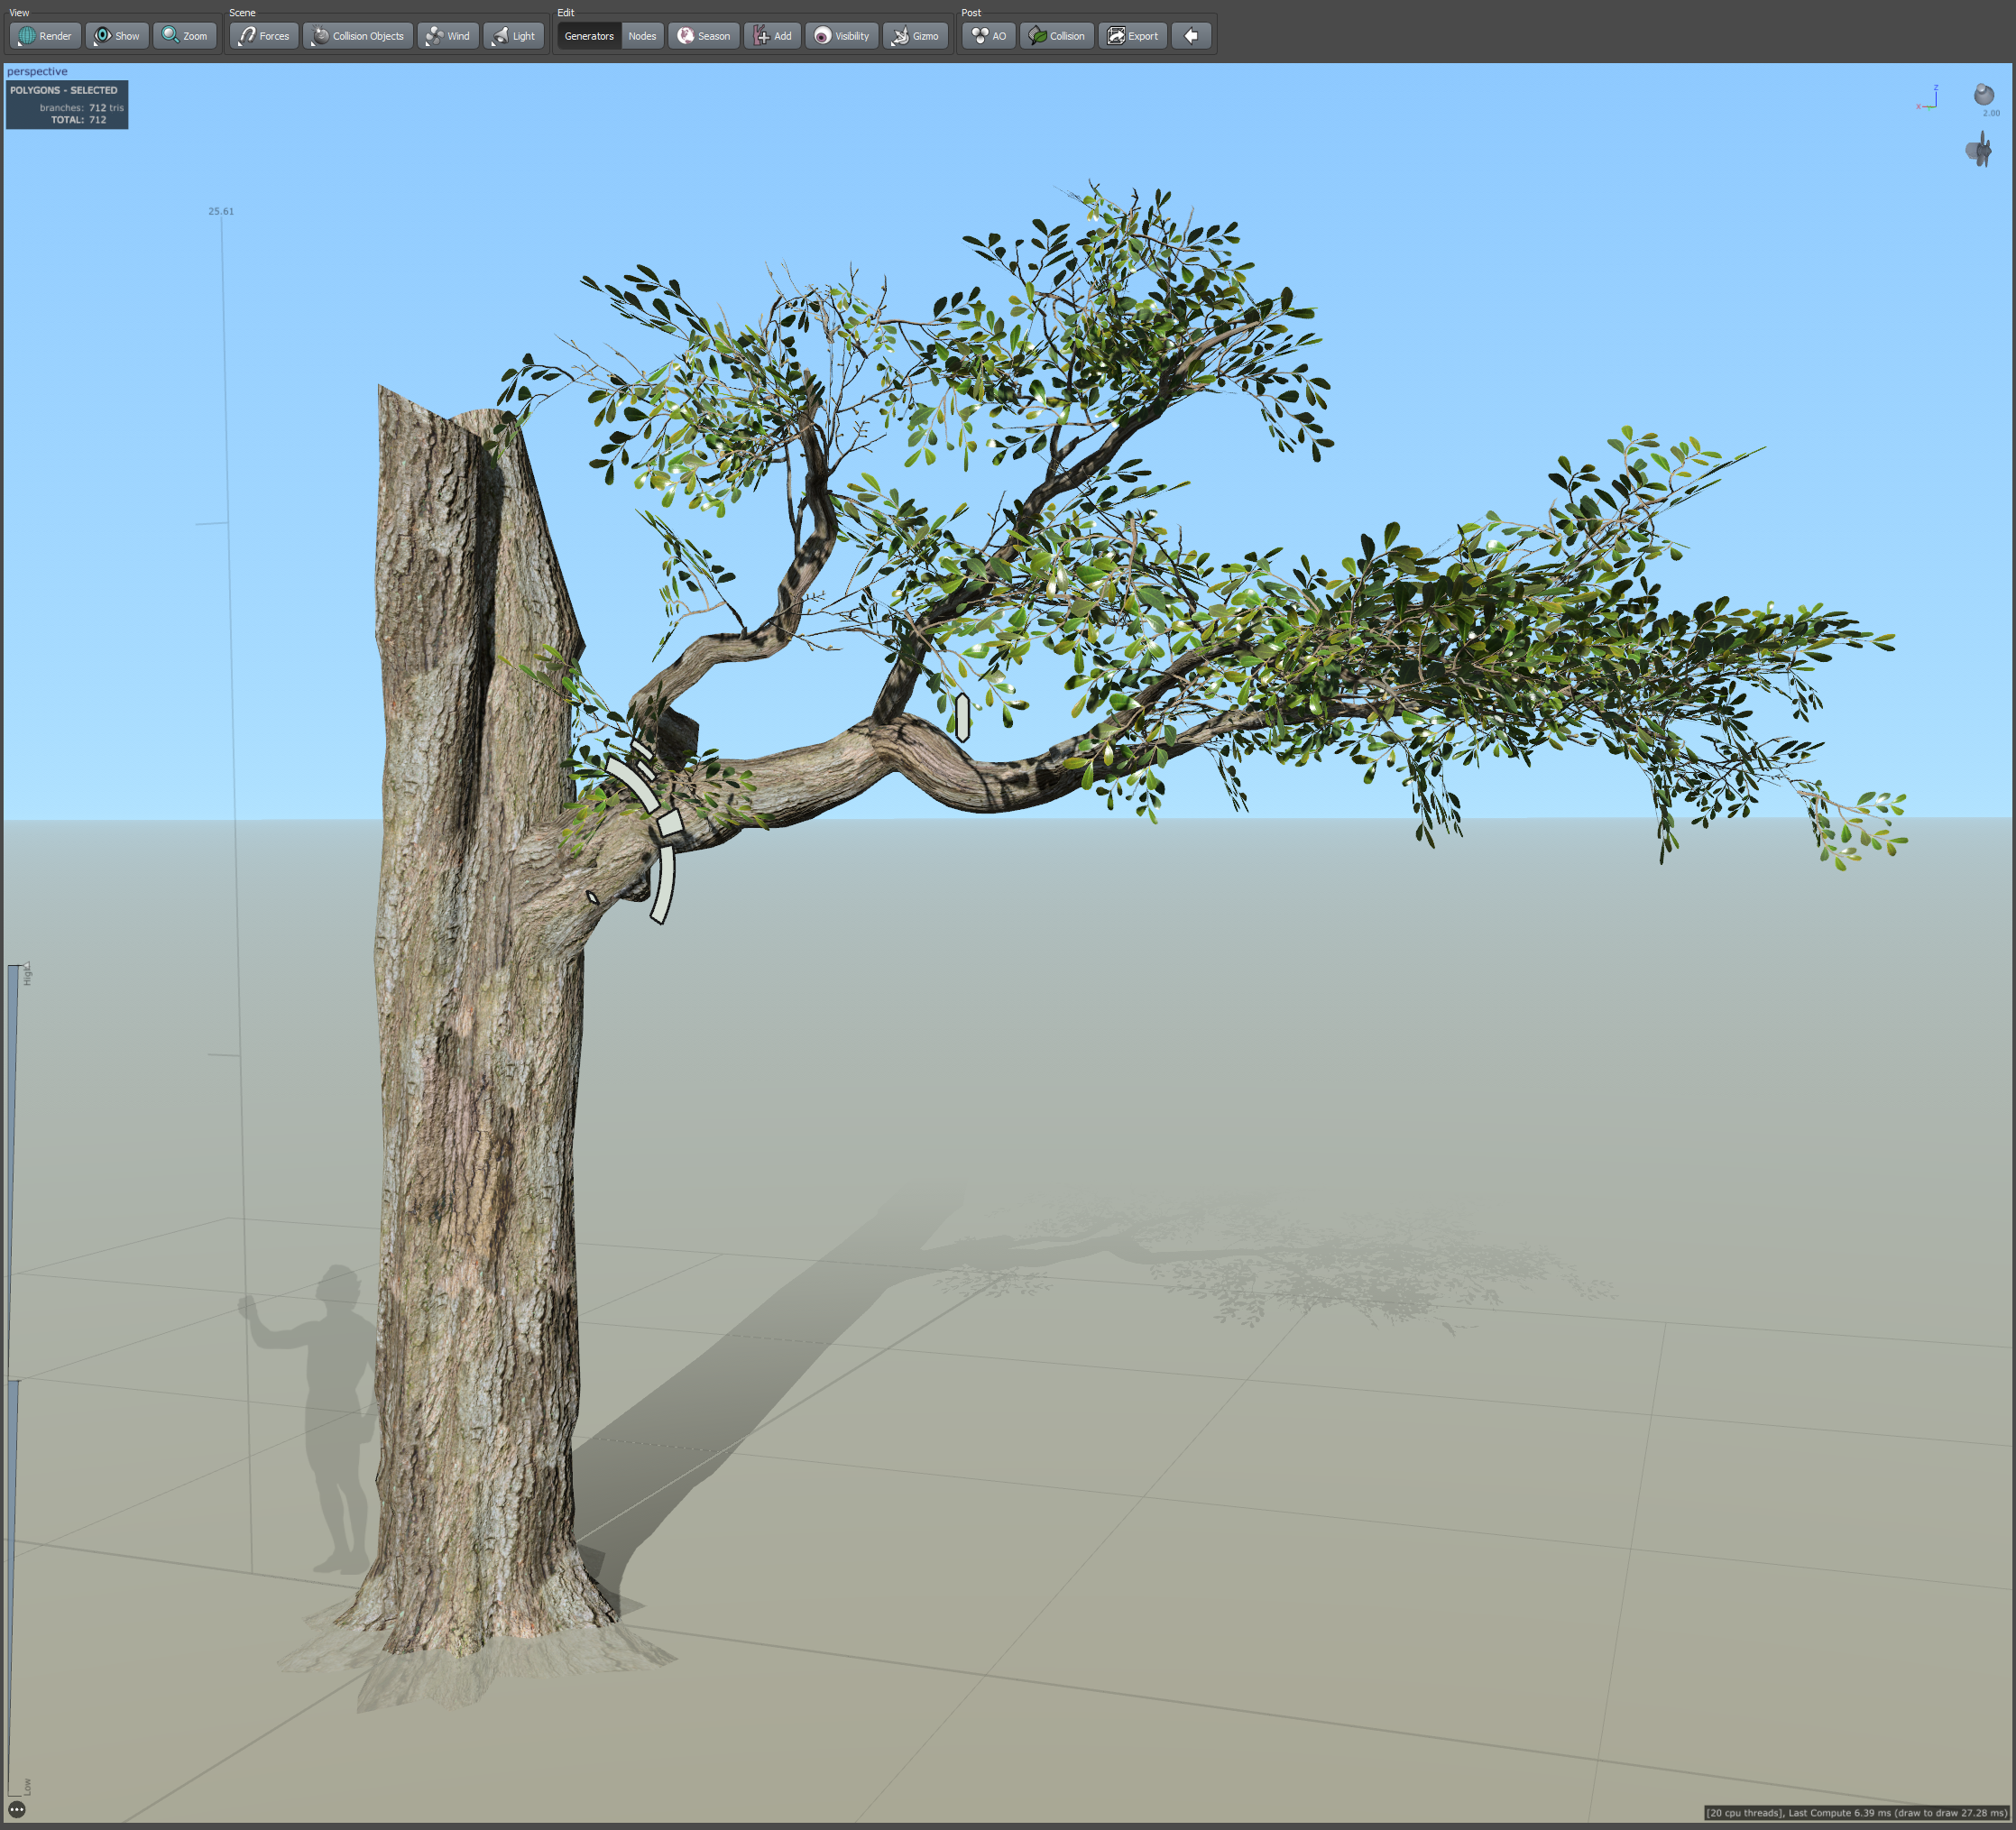
Task: Click the perspective view label
Action: point(37,71)
